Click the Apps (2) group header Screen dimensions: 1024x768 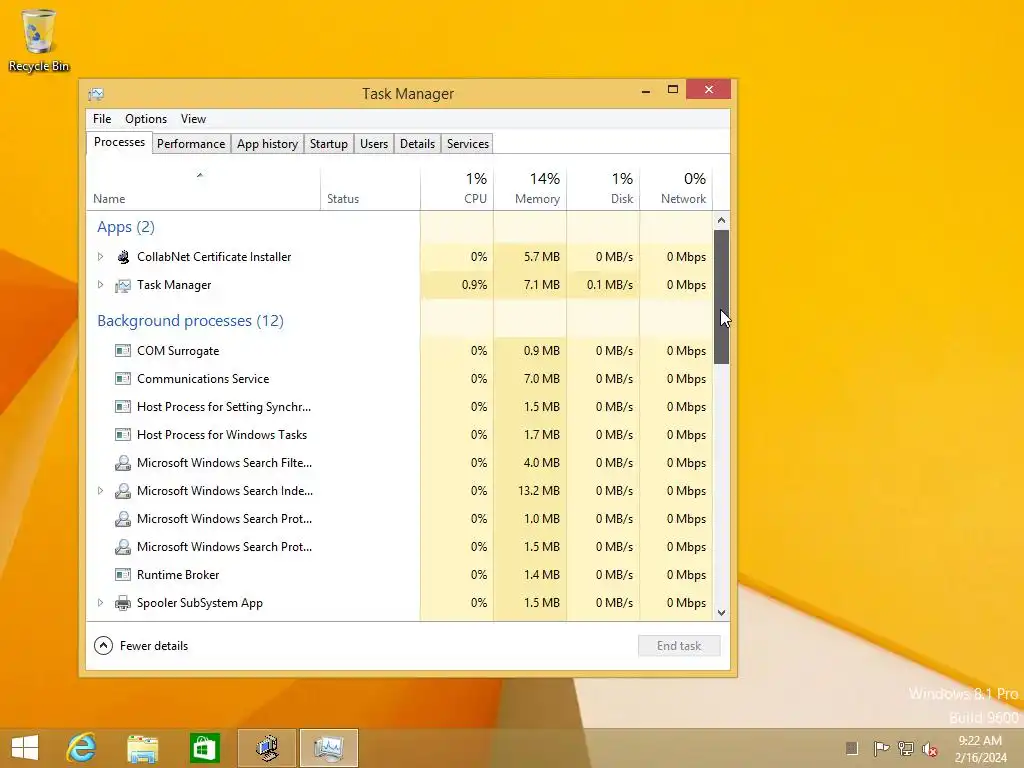[x=126, y=227]
